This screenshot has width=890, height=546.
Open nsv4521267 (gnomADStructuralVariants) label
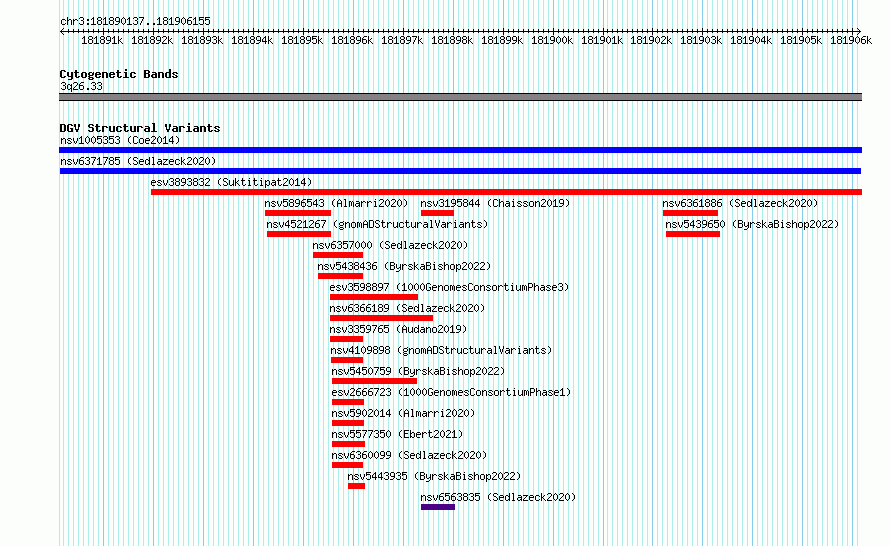(377, 224)
